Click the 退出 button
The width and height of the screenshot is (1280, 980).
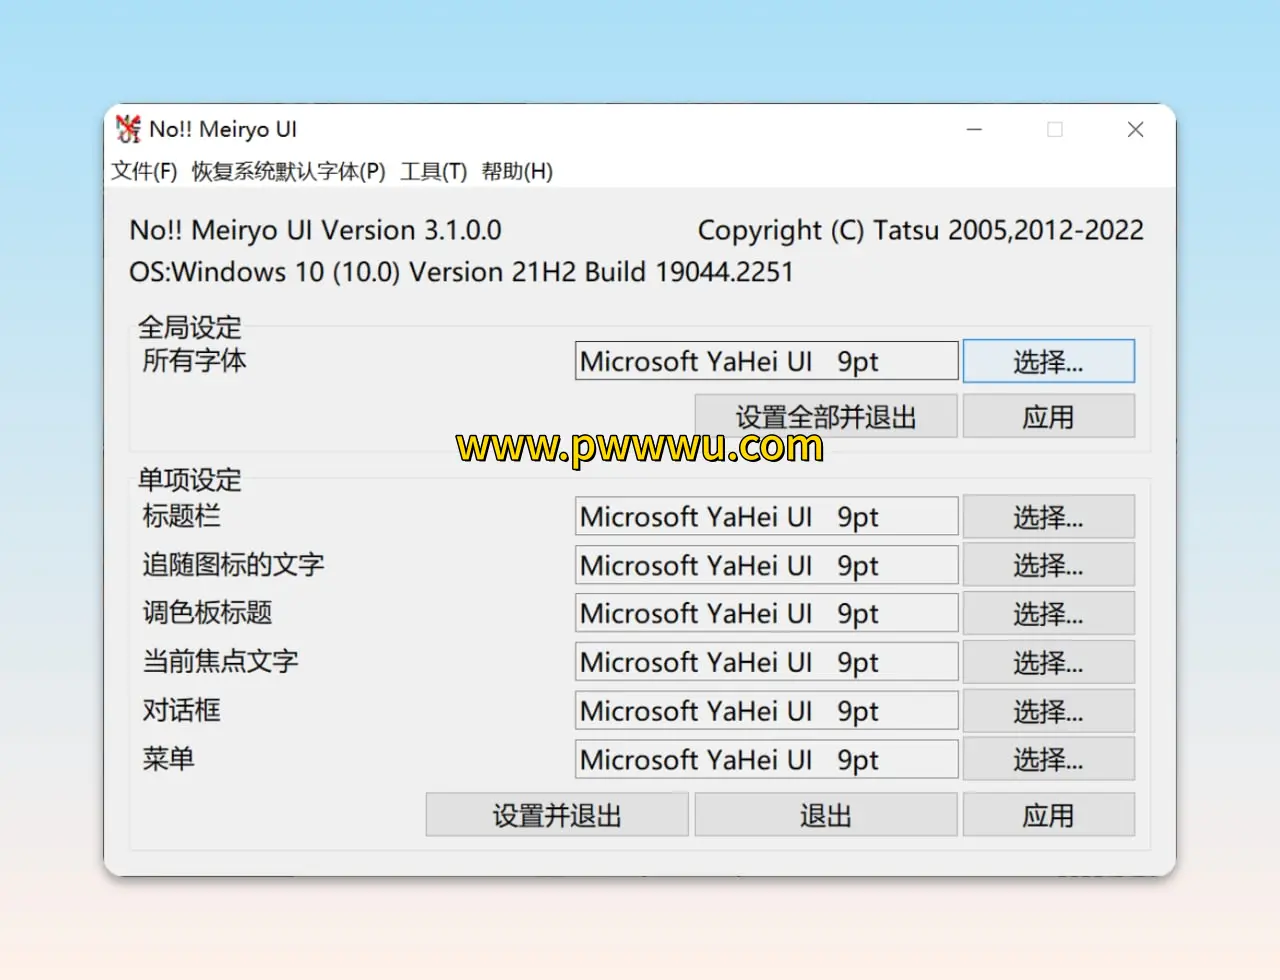pyautogui.click(x=825, y=815)
